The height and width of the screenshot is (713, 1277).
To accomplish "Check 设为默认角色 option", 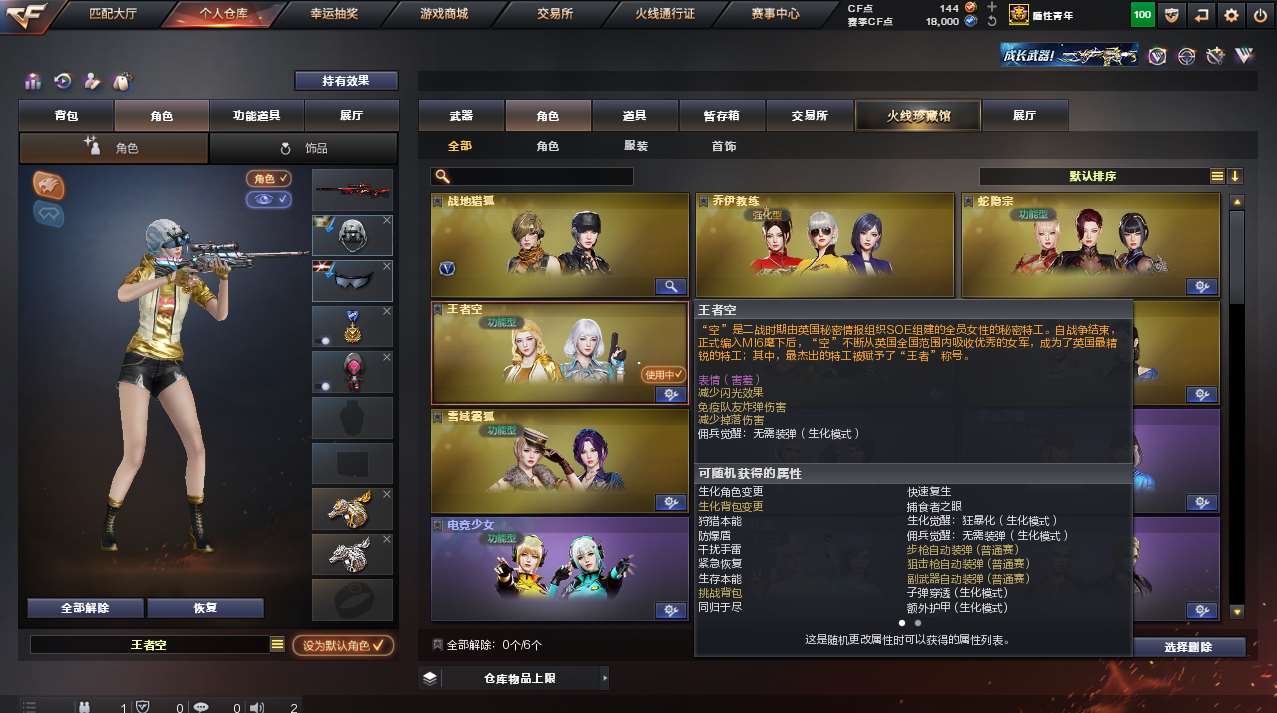I will coord(343,645).
